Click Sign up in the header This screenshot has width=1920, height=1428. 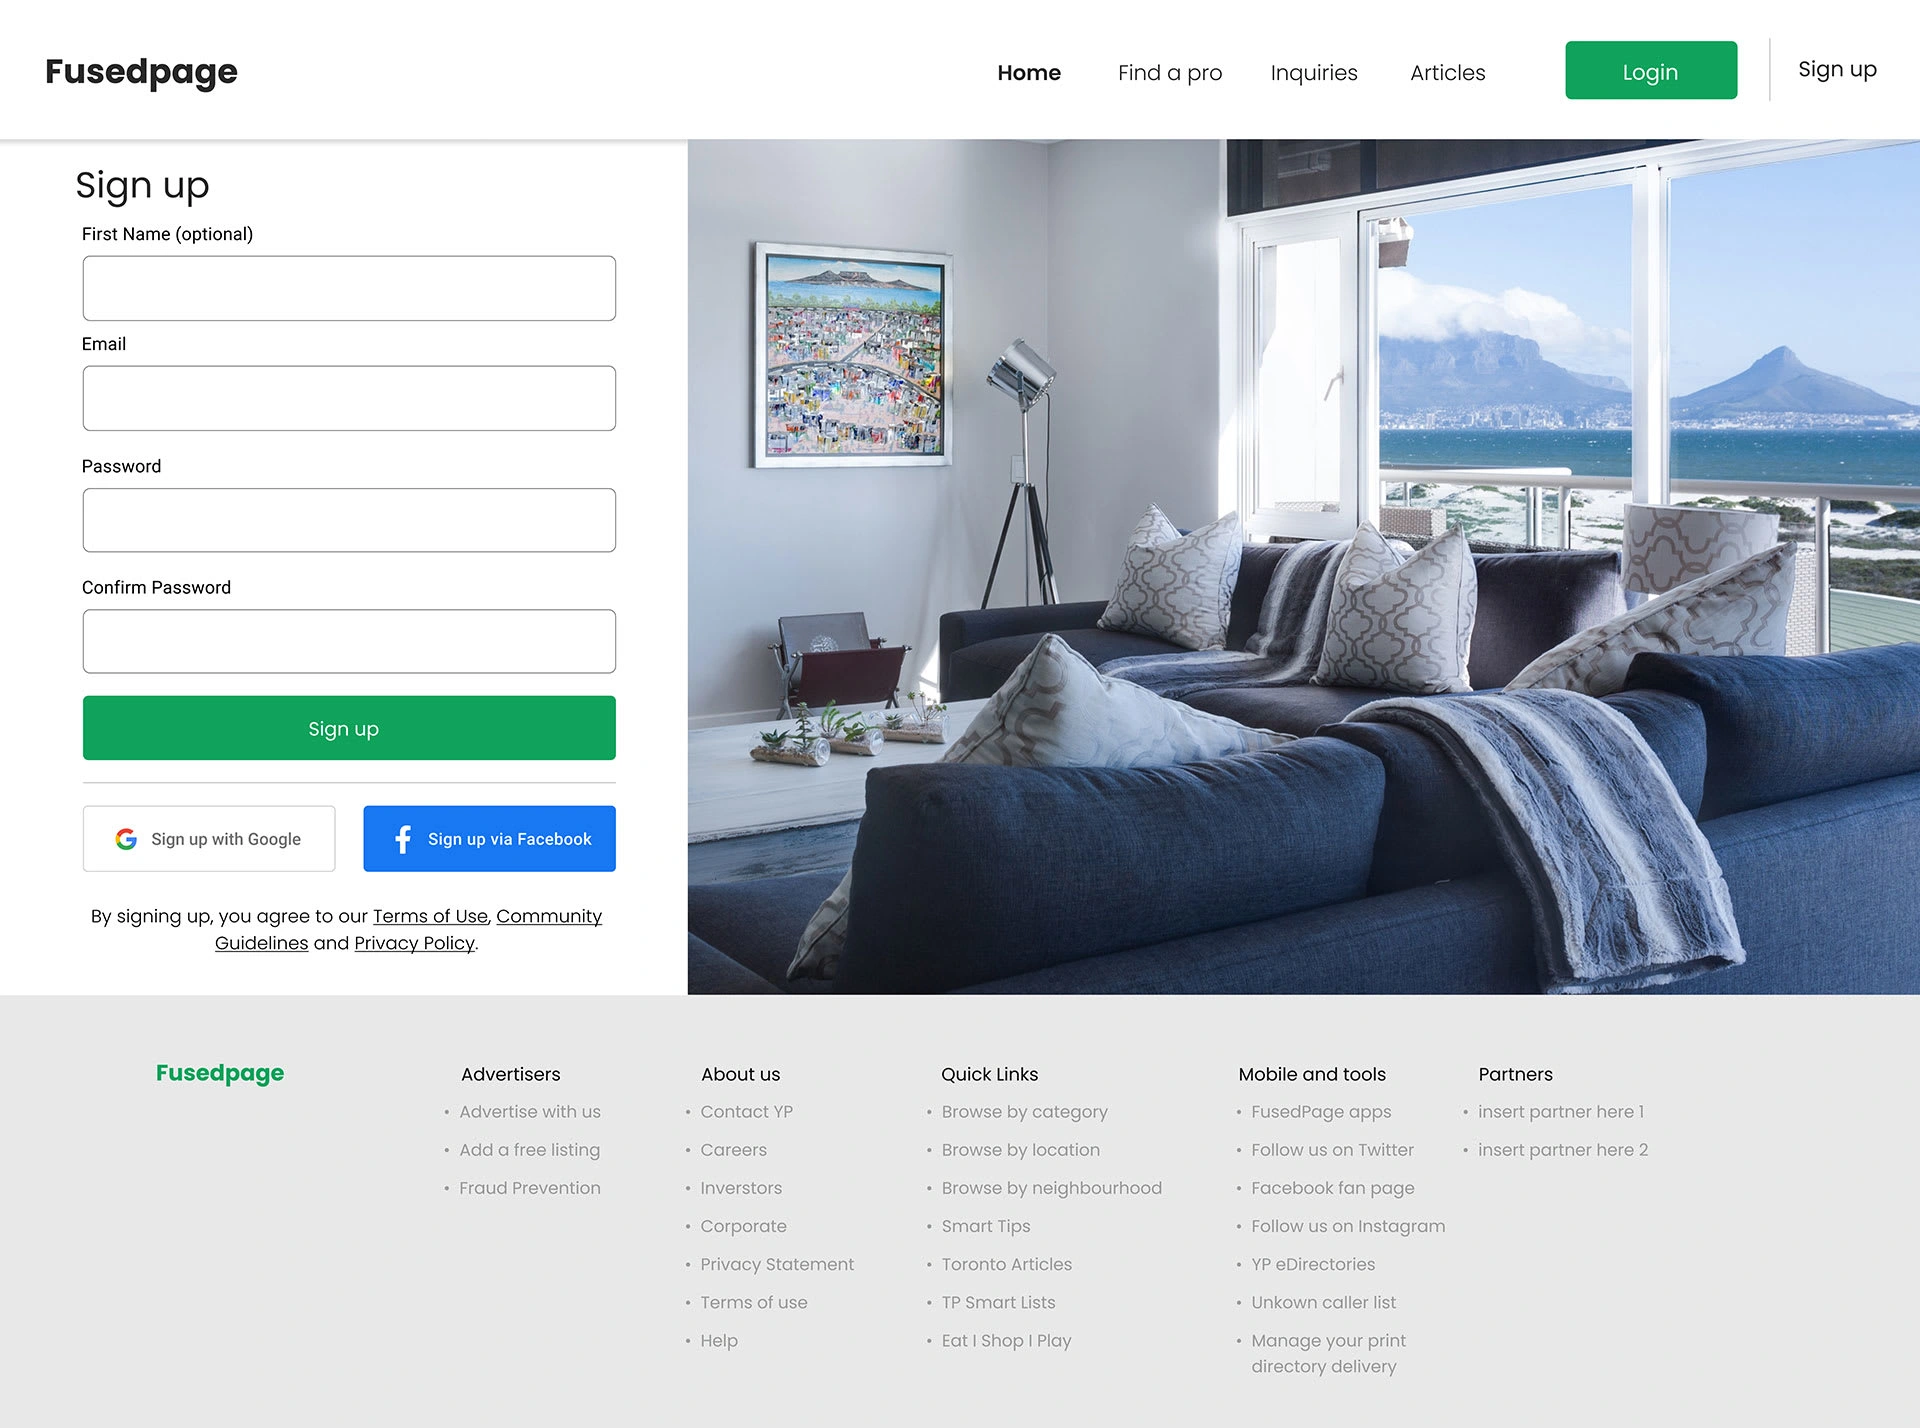pyautogui.click(x=1837, y=70)
